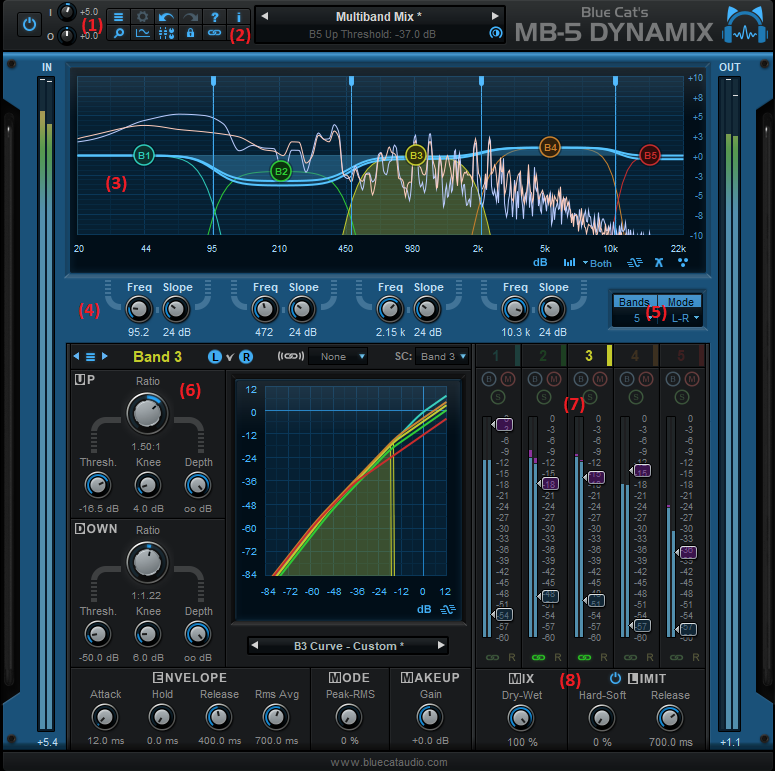Open the Multiband Mix preset name
The image size is (775, 771).
click(379, 17)
